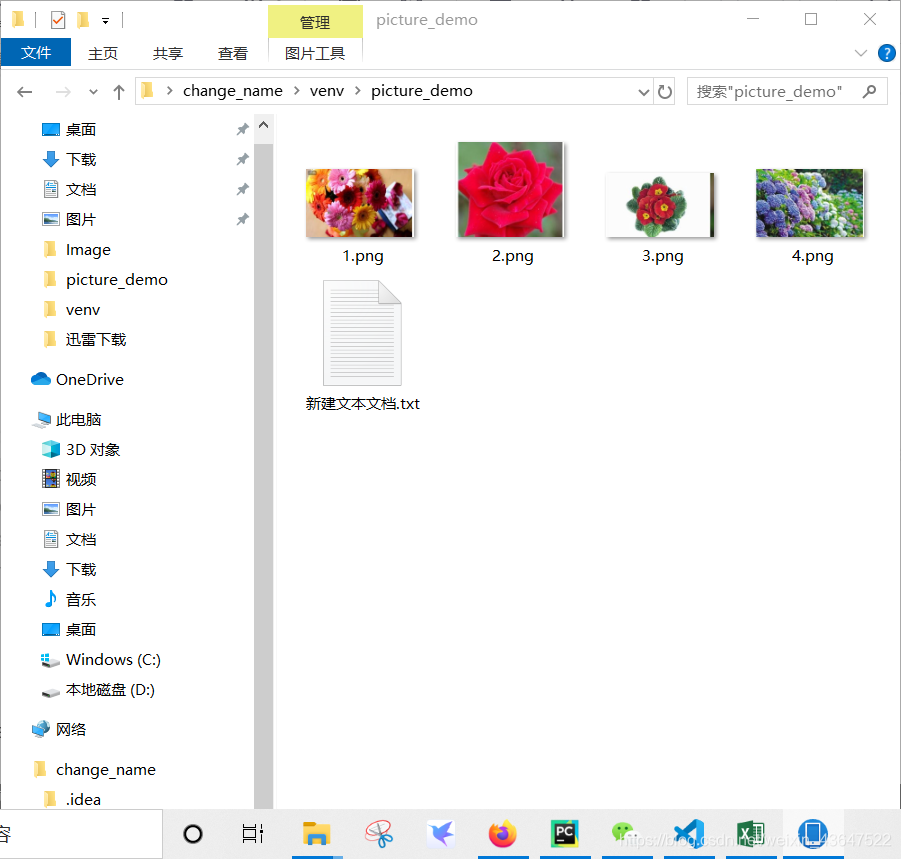Select the 管理 contextual tab
This screenshot has height=859, width=901.
[315, 22]
